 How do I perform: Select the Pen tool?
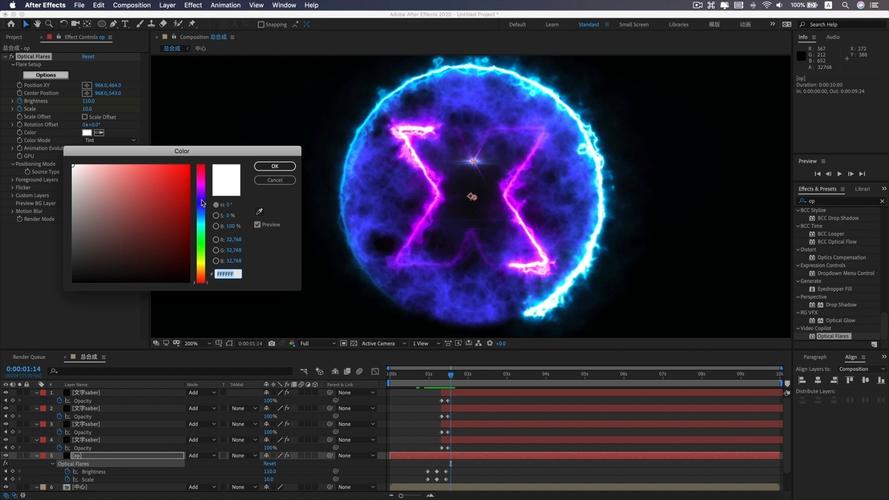click(113, 24)
